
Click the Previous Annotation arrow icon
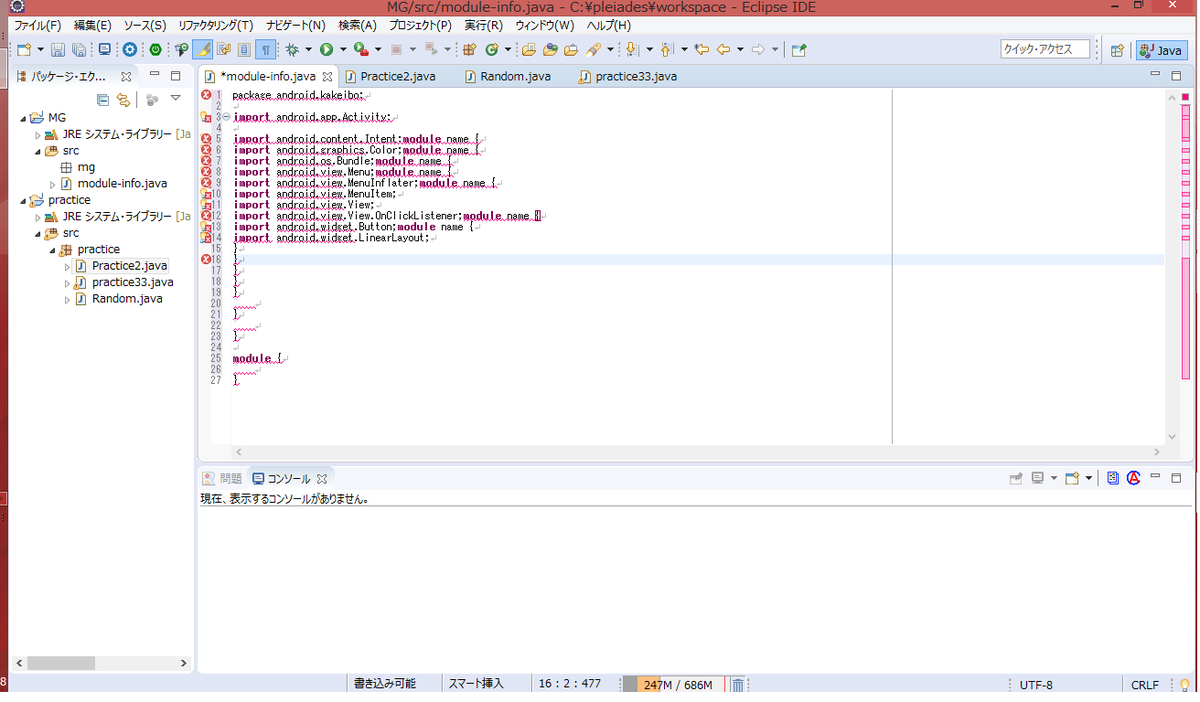[666, 49]
